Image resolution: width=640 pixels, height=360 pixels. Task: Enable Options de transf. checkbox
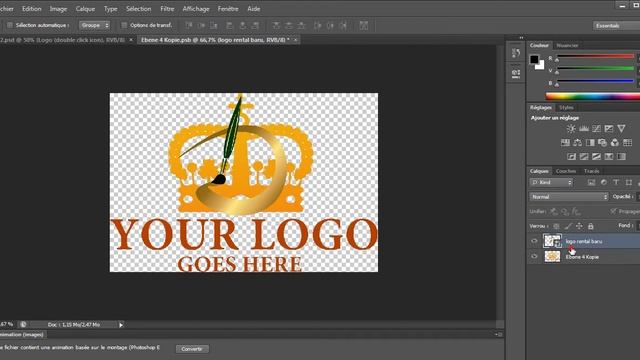pyautogui.click(x=124, y=25)
